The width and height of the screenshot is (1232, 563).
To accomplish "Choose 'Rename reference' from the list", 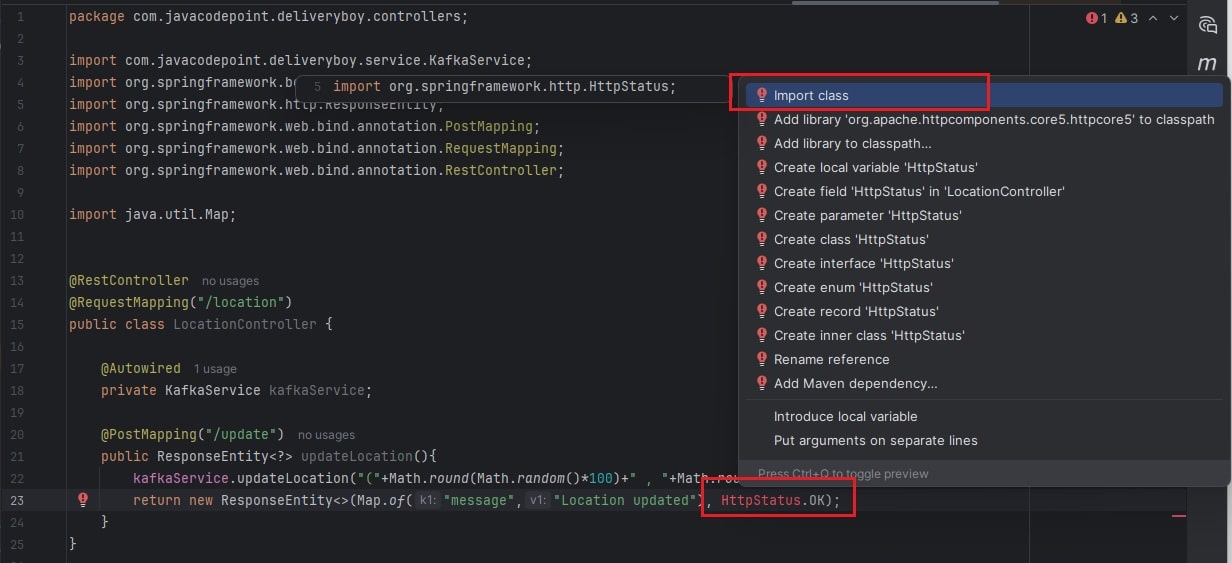I will coord(831,359).
